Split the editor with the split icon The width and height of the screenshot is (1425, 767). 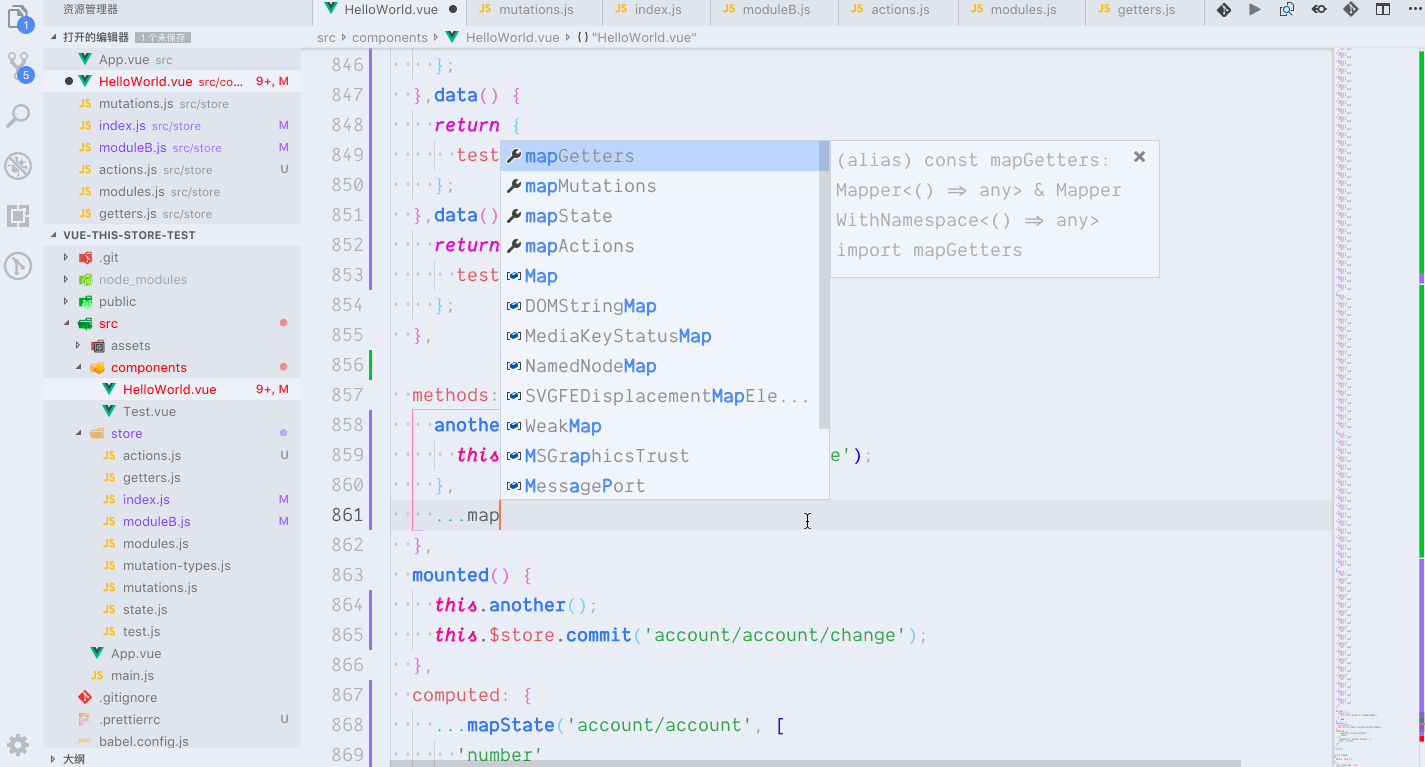(1383, 10)
